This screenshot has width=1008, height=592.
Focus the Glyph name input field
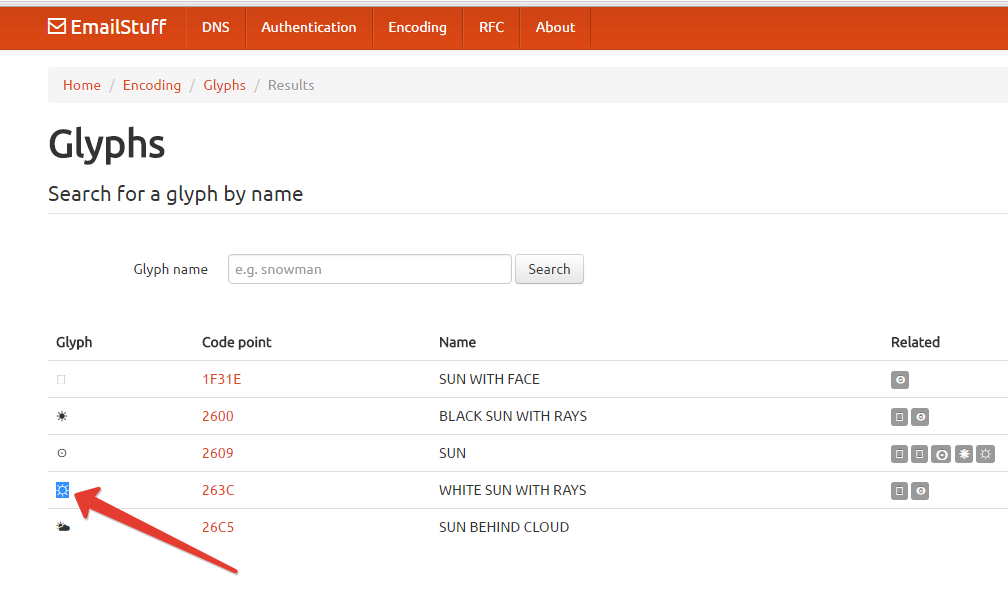(x=370, y=269)
